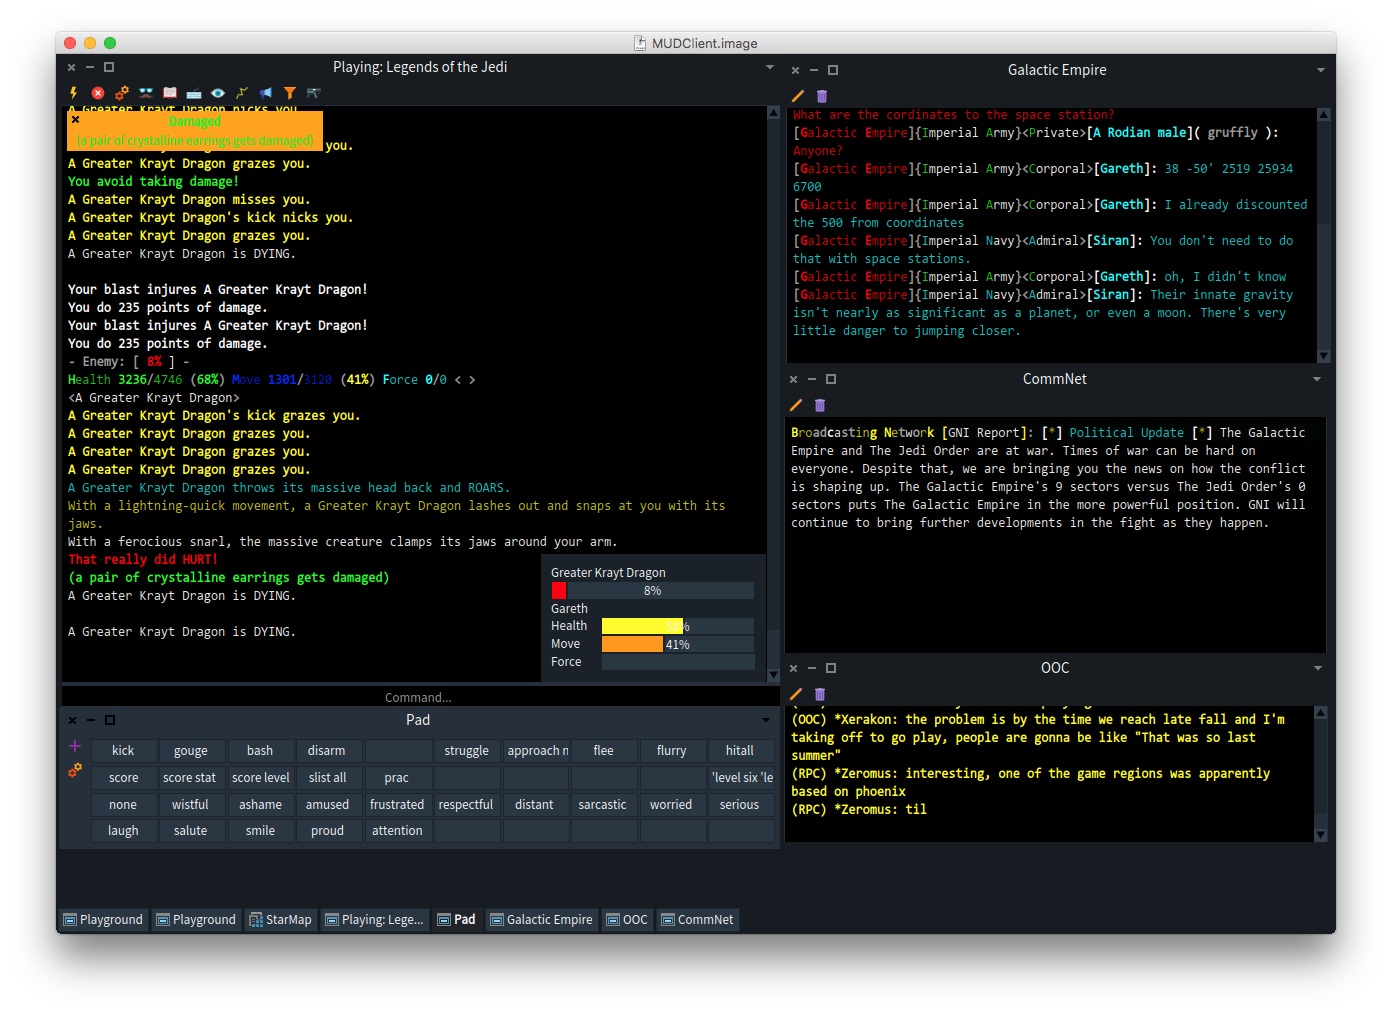Switch to Galactic Empire taskbar tab
1392x1014 pixels.
541,919
